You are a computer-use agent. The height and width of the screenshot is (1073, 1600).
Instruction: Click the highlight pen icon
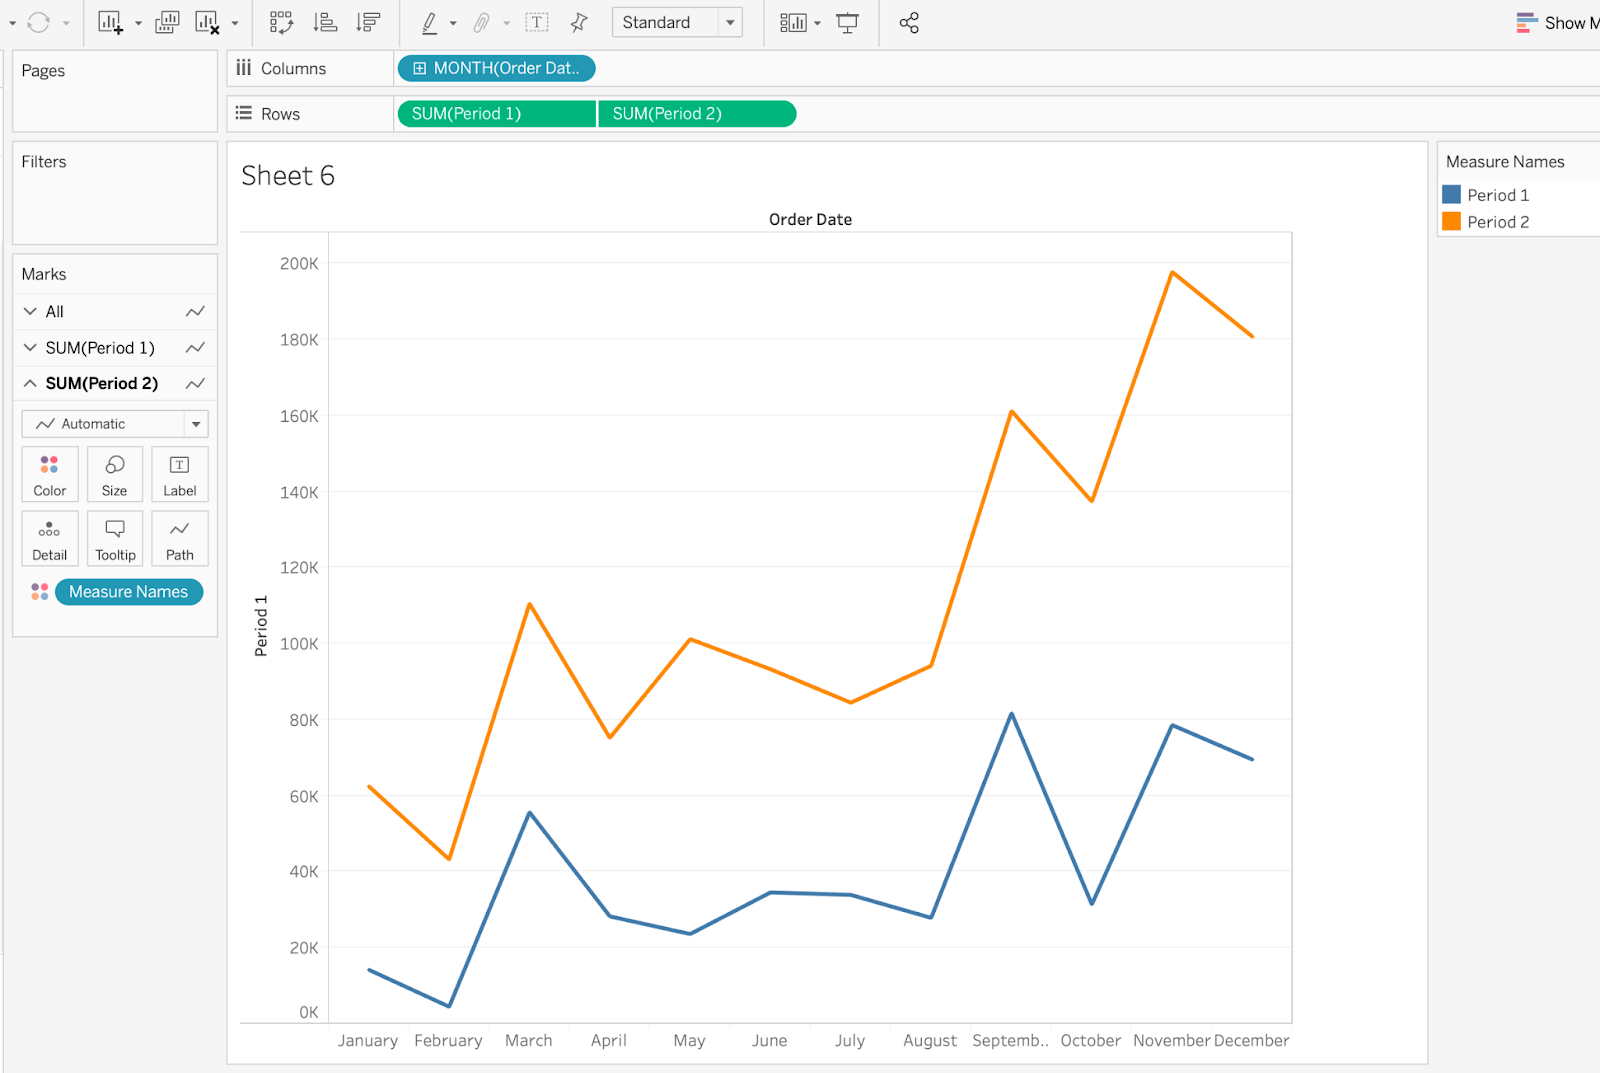(429, 22)
